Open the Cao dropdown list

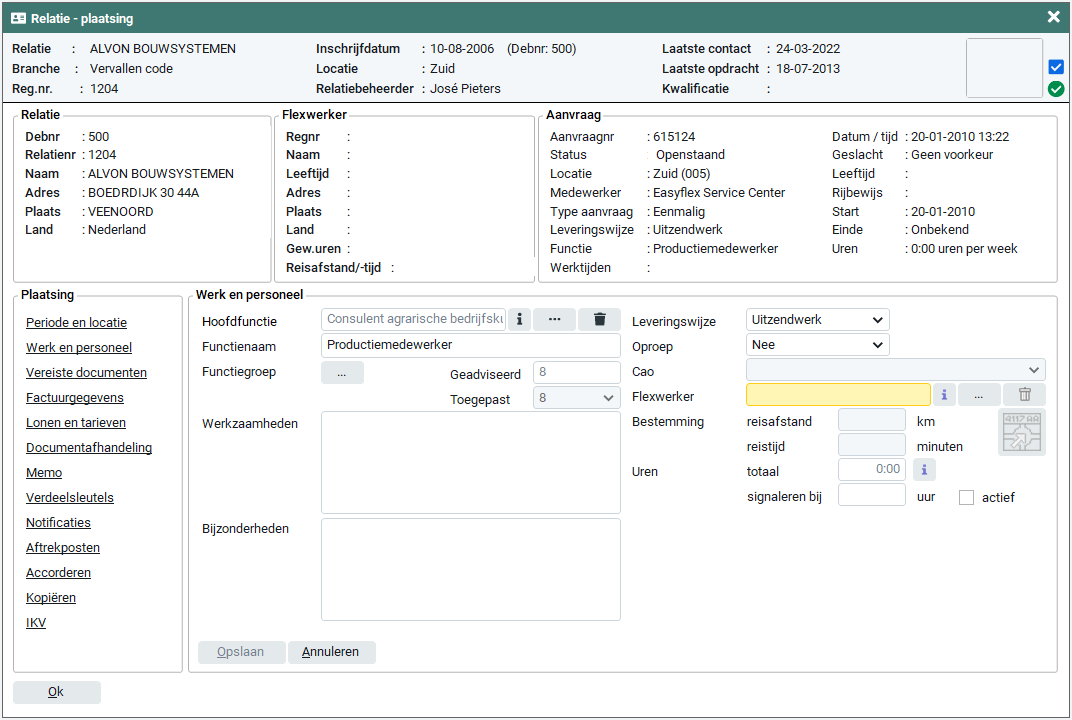point(895,370)
